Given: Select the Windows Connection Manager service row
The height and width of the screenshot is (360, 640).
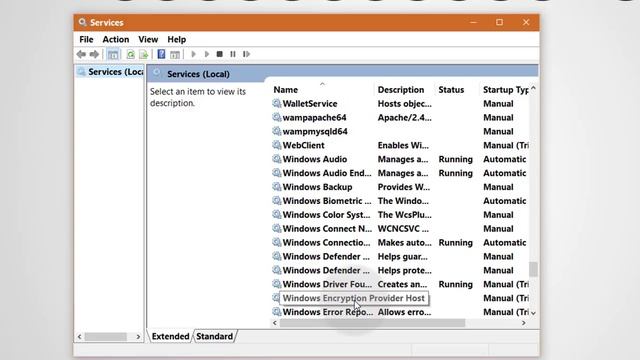Looking at the screenshot, I should click(400, 242).
